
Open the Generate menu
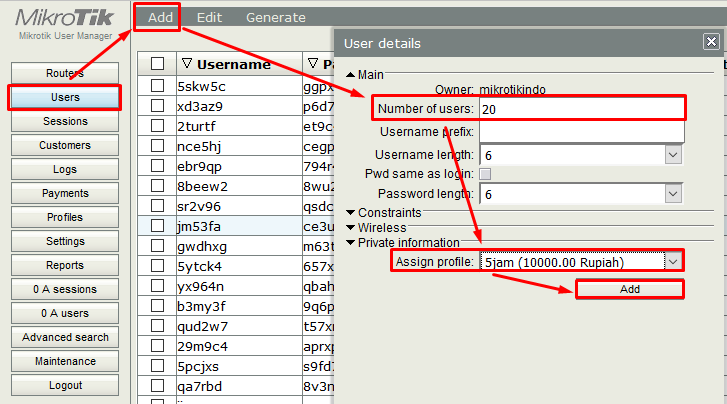click(x=275, y=18)
